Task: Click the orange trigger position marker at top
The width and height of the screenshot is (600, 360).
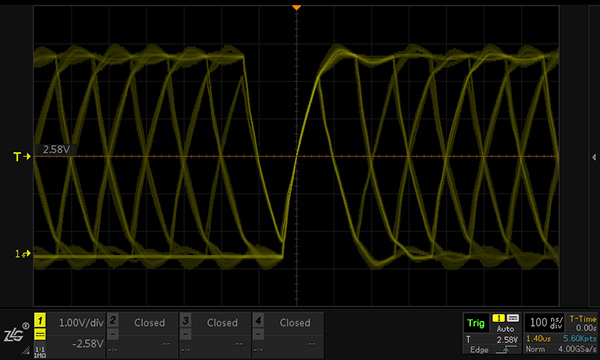Action: 296,7
